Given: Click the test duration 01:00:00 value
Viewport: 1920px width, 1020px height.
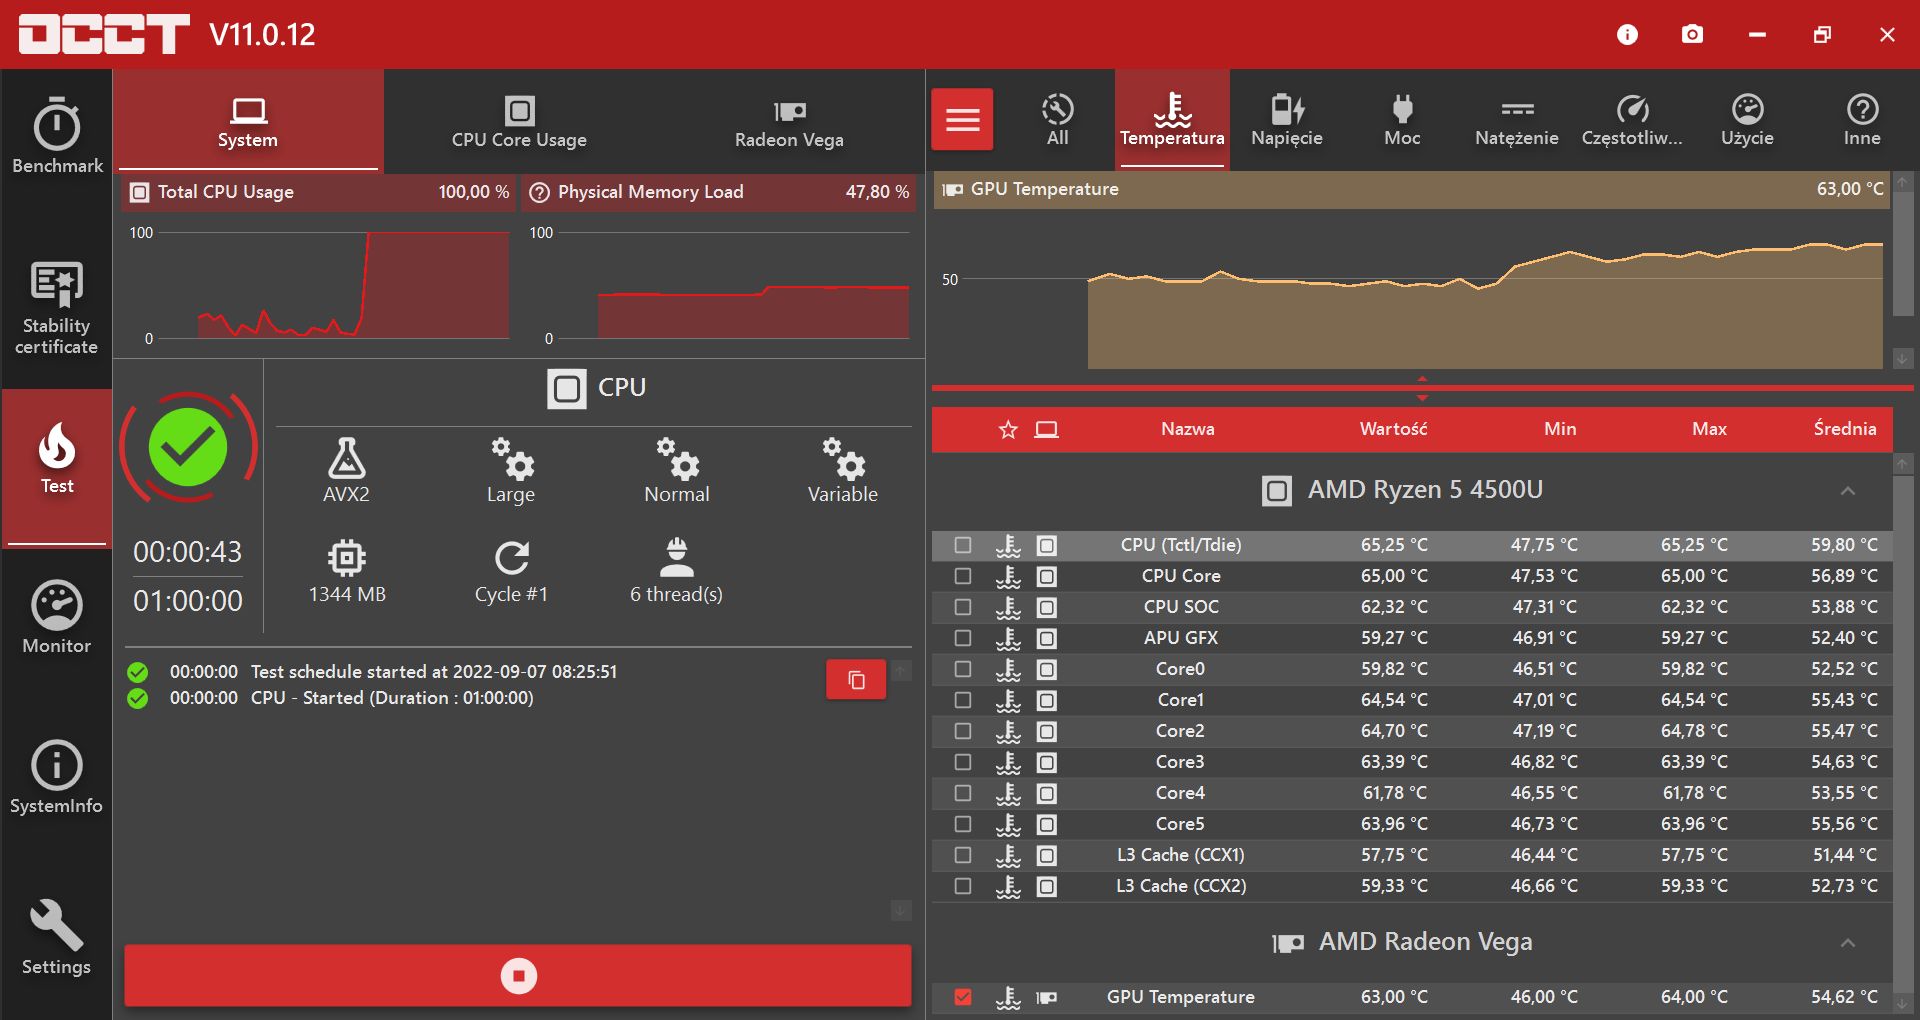Looking at the screenshot, I should tap(188, 601).
